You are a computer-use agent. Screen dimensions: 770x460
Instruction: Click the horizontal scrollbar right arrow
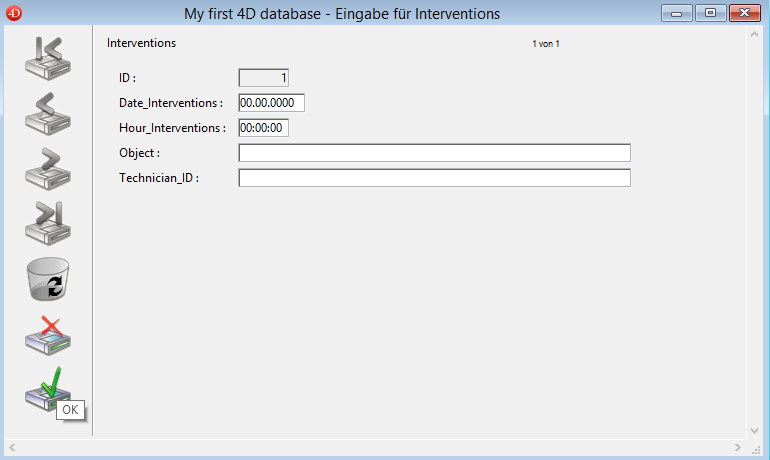click(738, 447)
